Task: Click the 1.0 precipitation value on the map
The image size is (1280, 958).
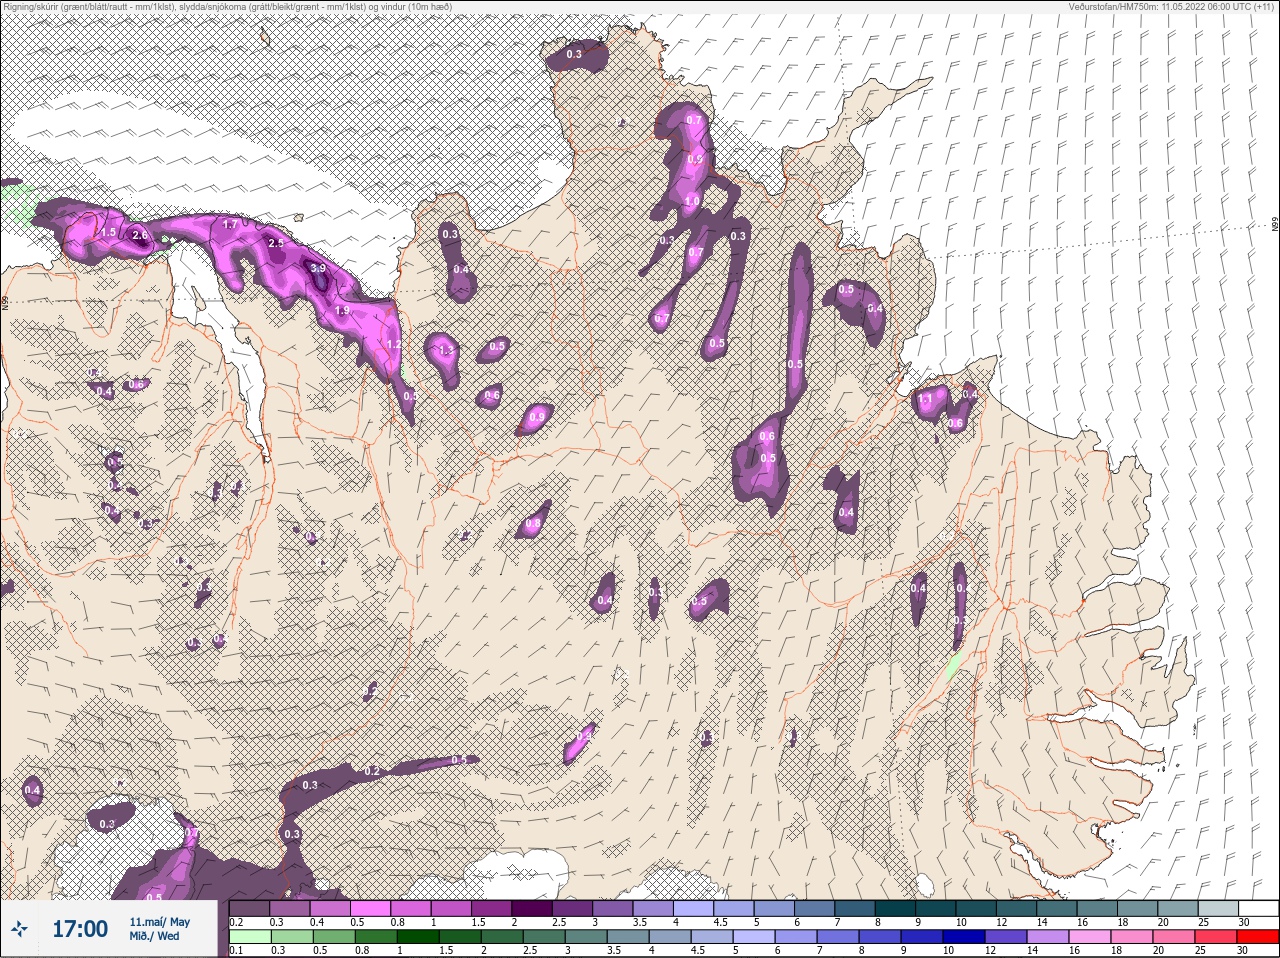Action: pos(692,201)
